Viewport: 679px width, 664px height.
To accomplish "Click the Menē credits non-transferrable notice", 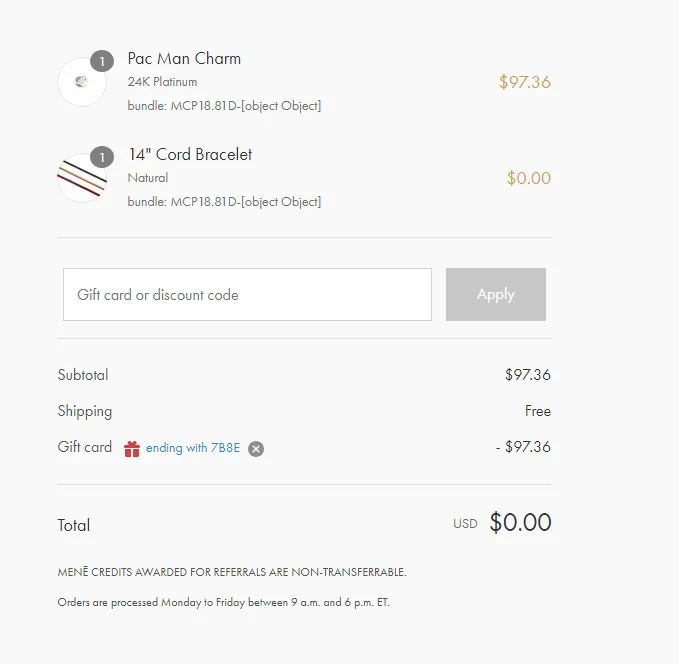I will click(232, 572).
